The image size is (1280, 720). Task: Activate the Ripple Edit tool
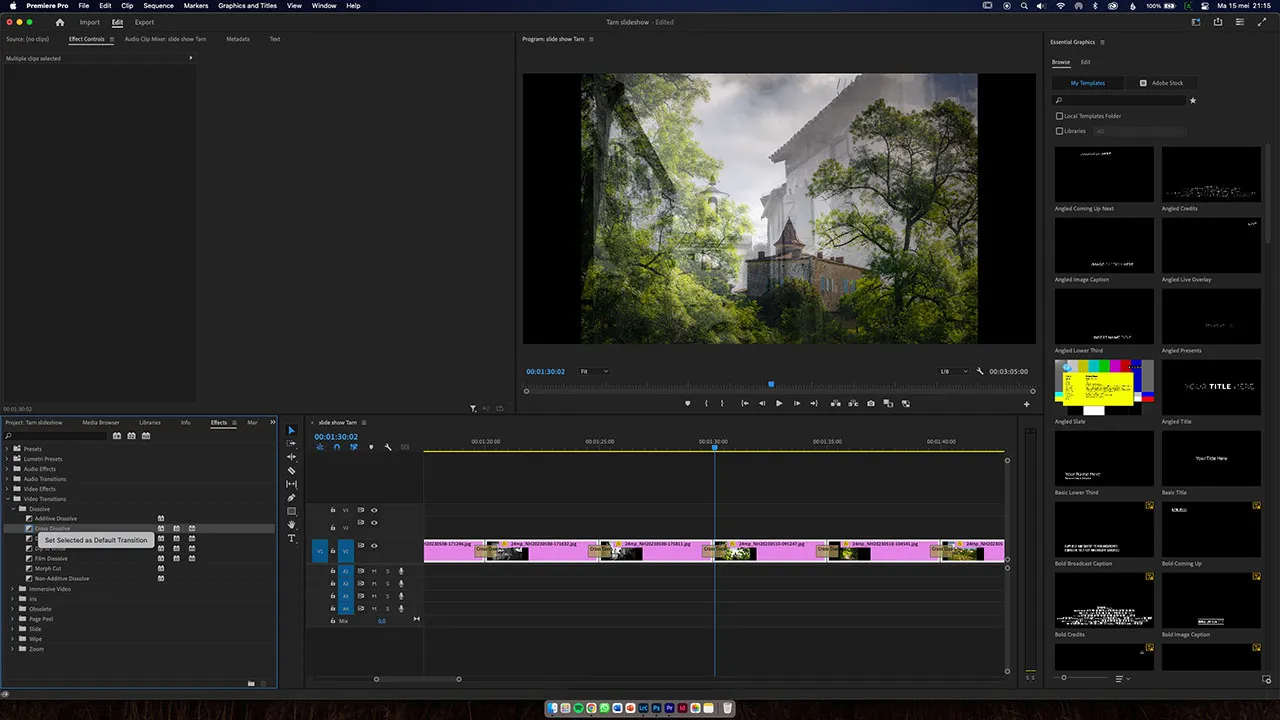tap(291, 457)
